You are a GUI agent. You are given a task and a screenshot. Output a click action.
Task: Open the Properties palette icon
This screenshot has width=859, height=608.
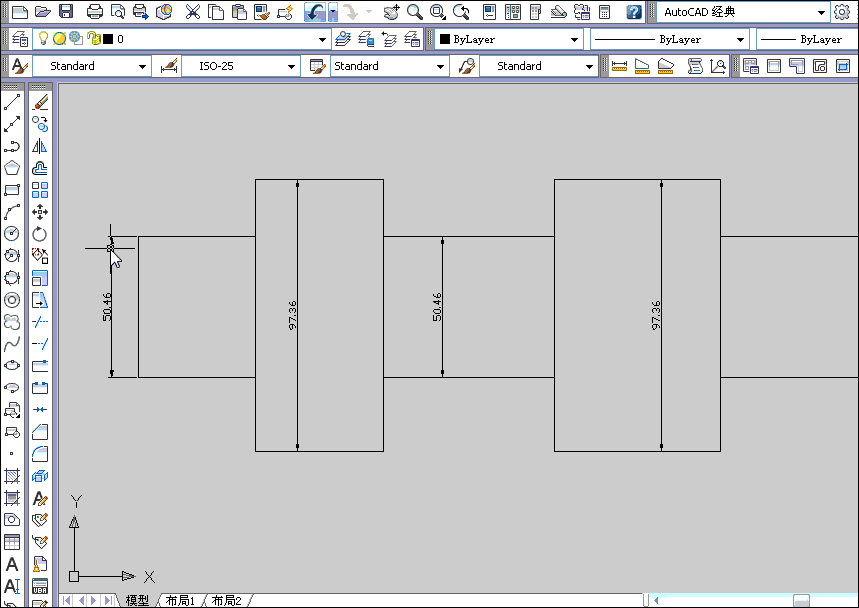489,12
